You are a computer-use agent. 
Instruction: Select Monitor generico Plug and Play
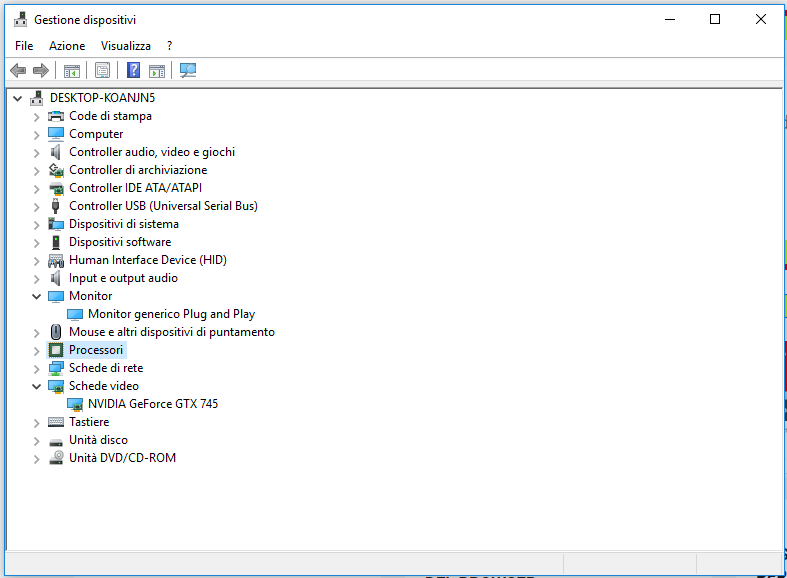coord(171,314)
